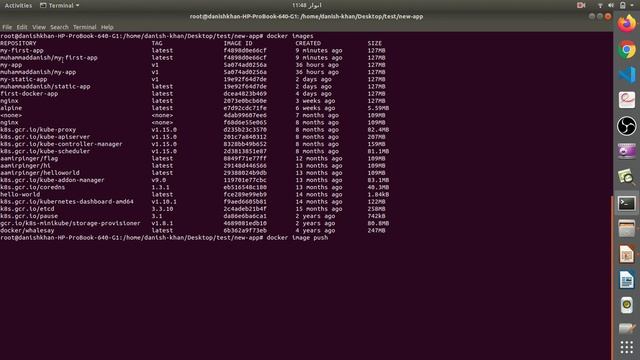Click 'k8s.gcr.io/coredns' repository text
Screen dimensions: 640x360
(33, 187)
